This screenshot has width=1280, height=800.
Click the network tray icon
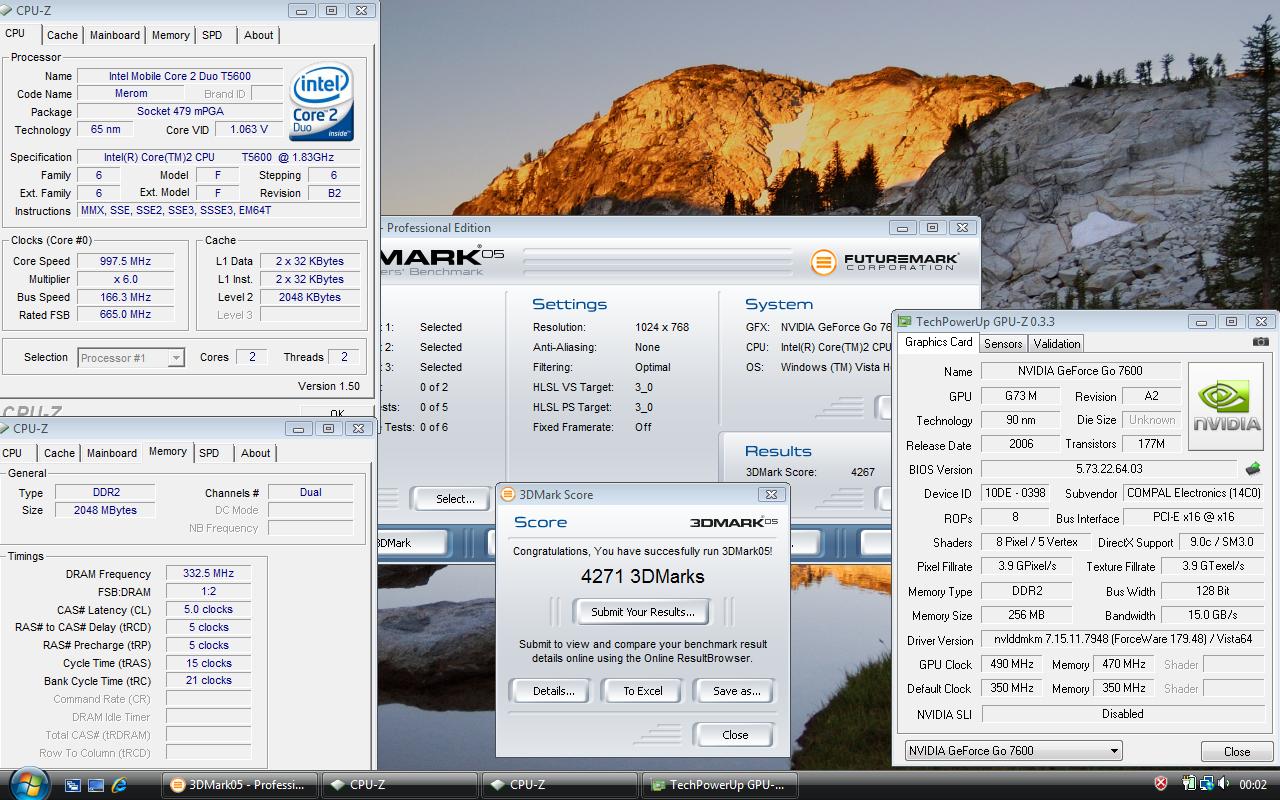(1207, 784)
